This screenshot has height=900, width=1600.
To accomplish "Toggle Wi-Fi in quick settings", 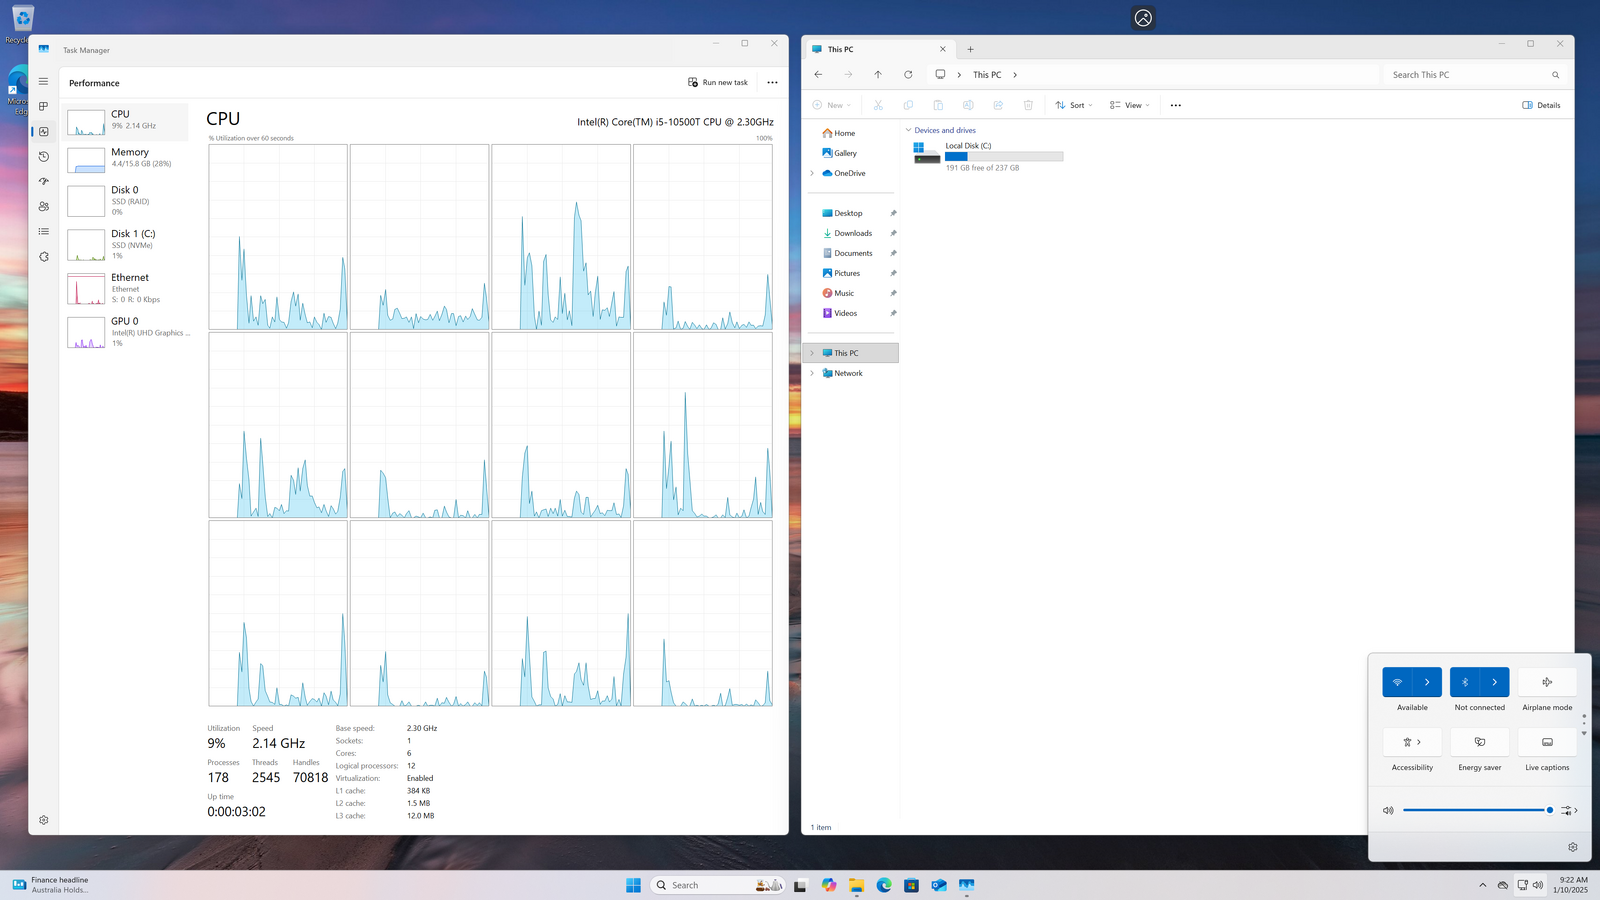I will coord(1397,682).
